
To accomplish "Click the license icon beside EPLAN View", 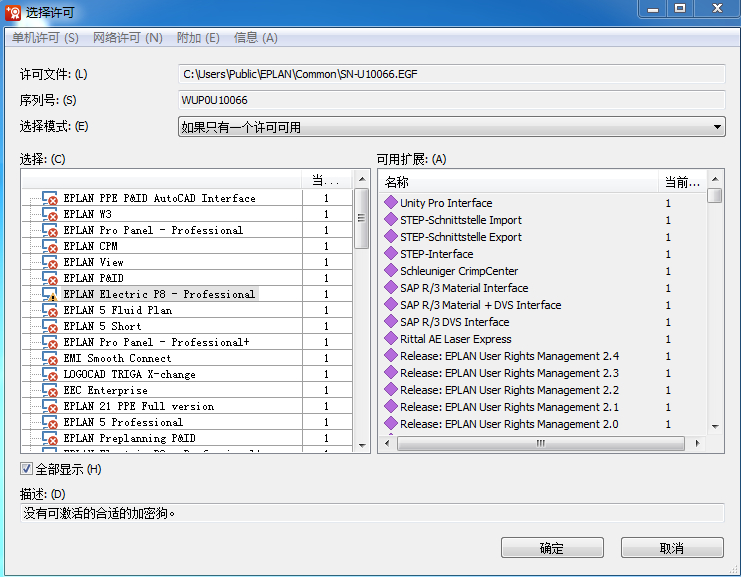I will (x=50, y=262).
